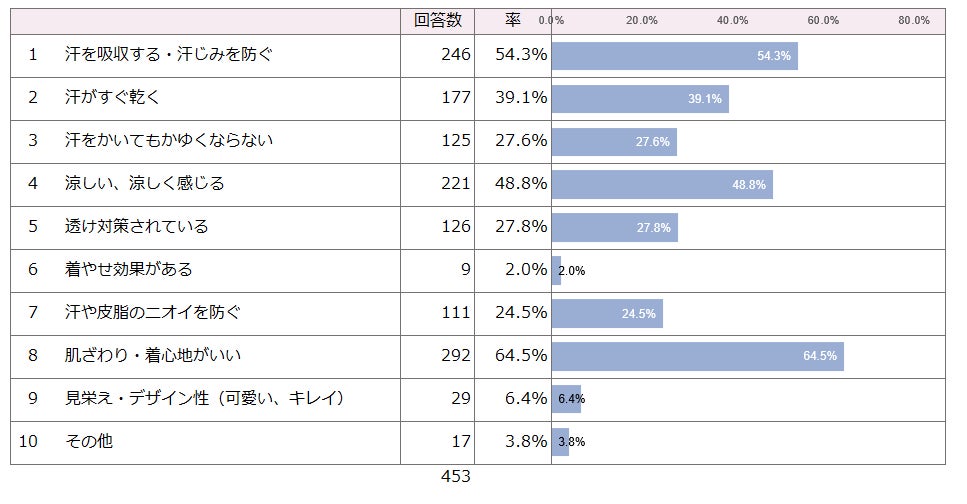Select the small 2.0% bar in row 6
The height and width of the screenshot is (504, 967).
(556, 271)
